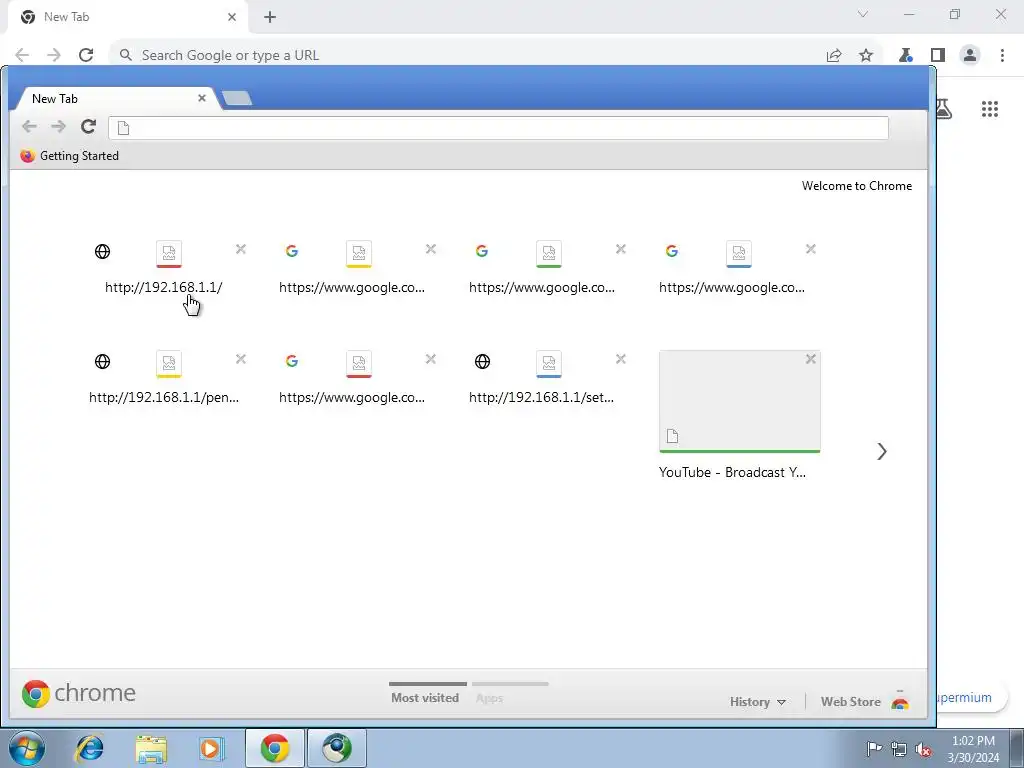
Task: Share this page from outer address bar
Action: pyautogui.click(x=834, y=56)
